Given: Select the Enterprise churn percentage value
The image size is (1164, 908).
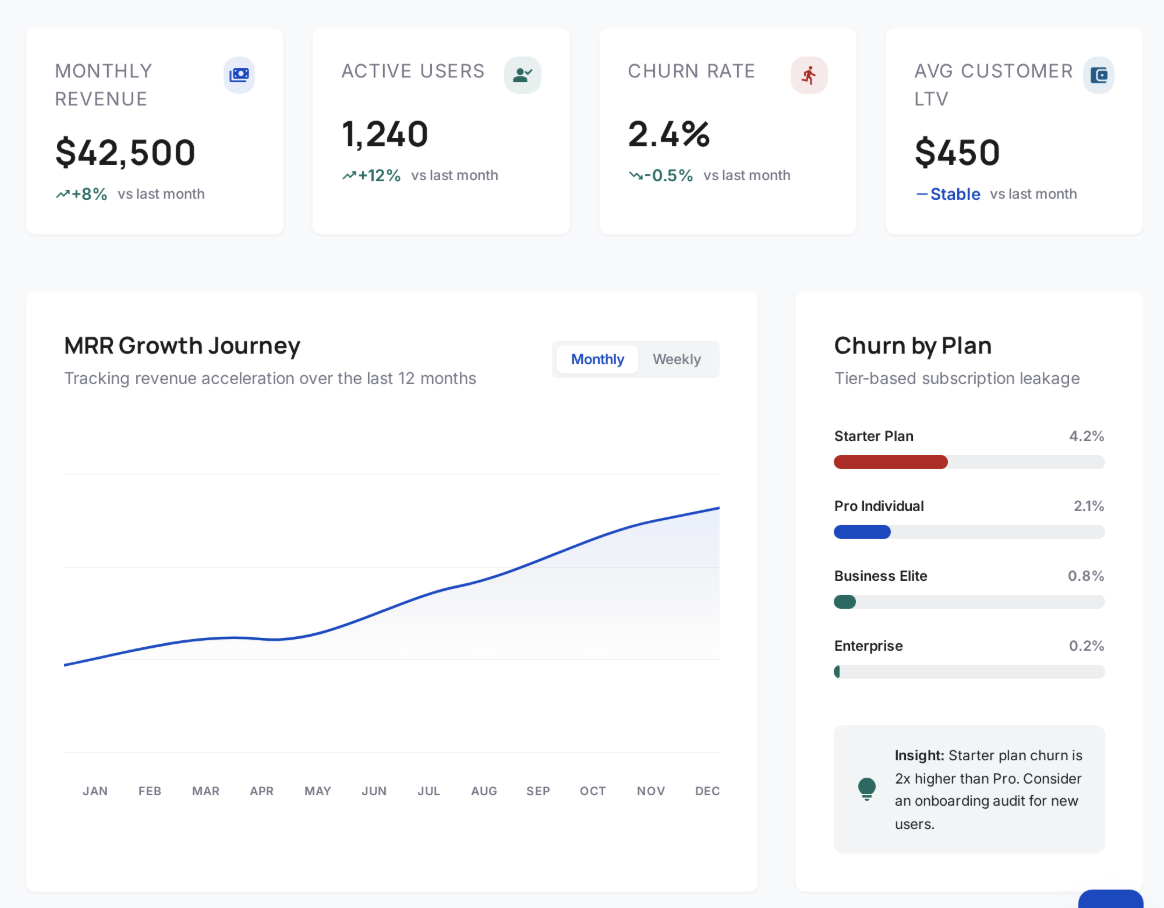Looking at the screenshot, I should pyautogui.click(x=1086, y=646).
